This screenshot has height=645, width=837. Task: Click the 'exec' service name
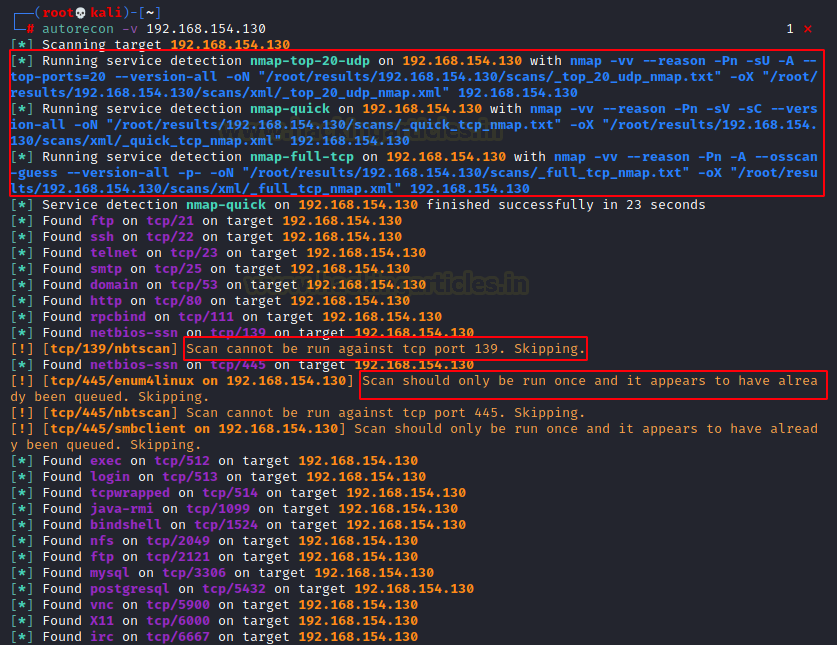tap(106, 461)
